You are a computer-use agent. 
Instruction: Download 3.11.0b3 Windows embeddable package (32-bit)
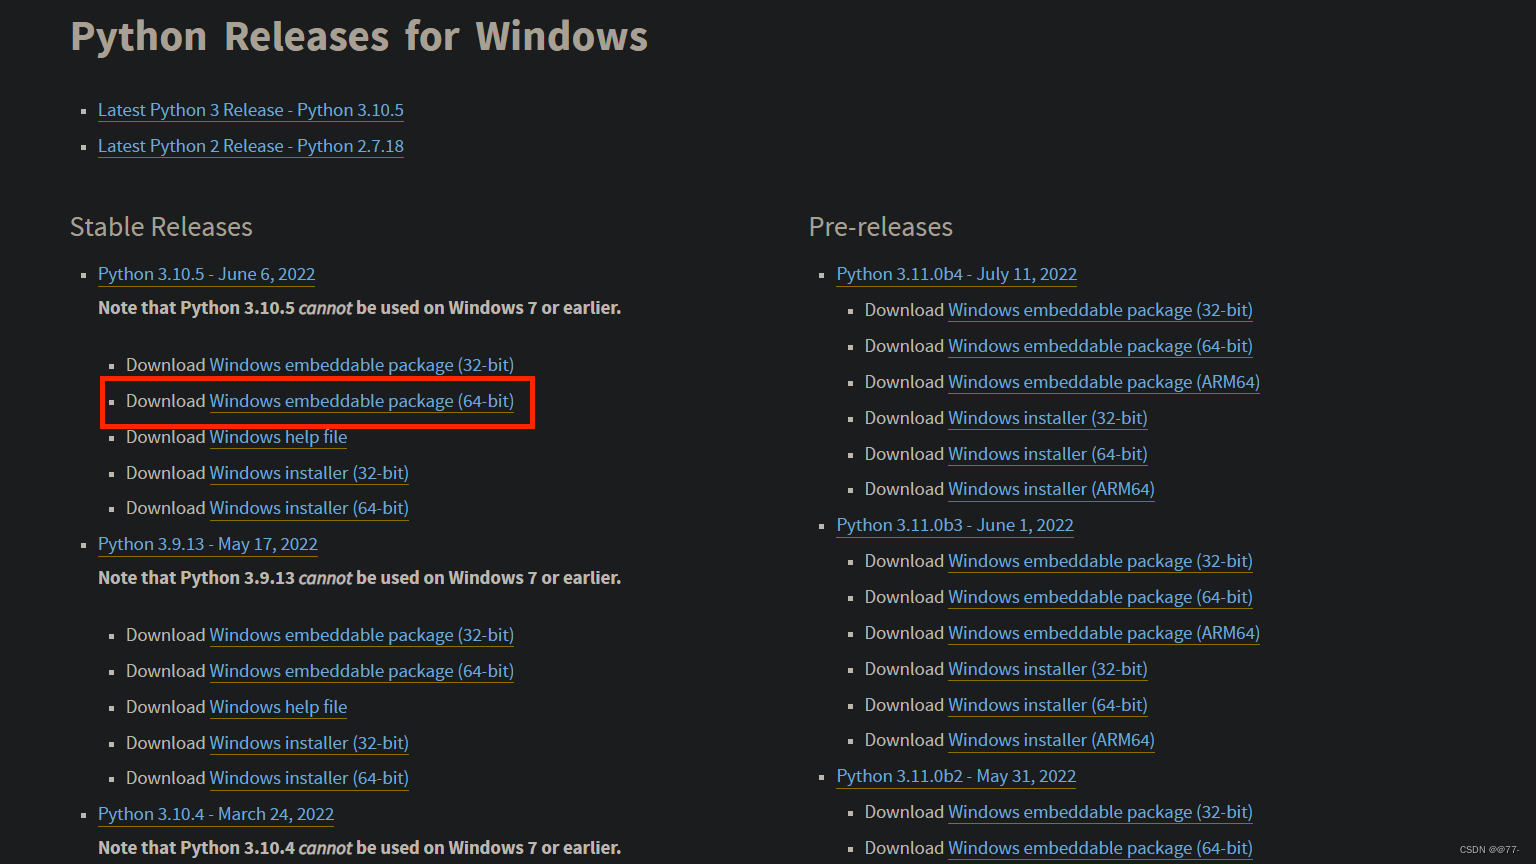tap(1100, 561)
